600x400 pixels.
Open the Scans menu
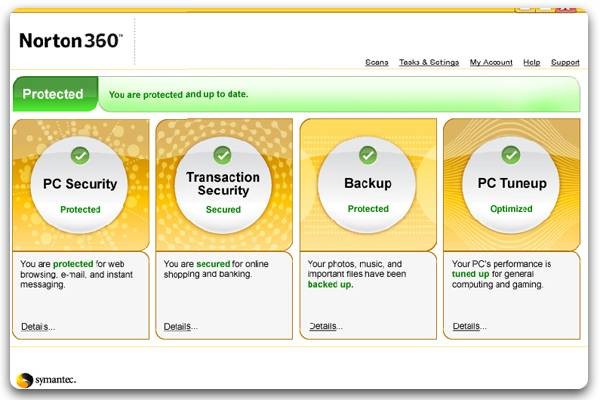coord(377,62)
